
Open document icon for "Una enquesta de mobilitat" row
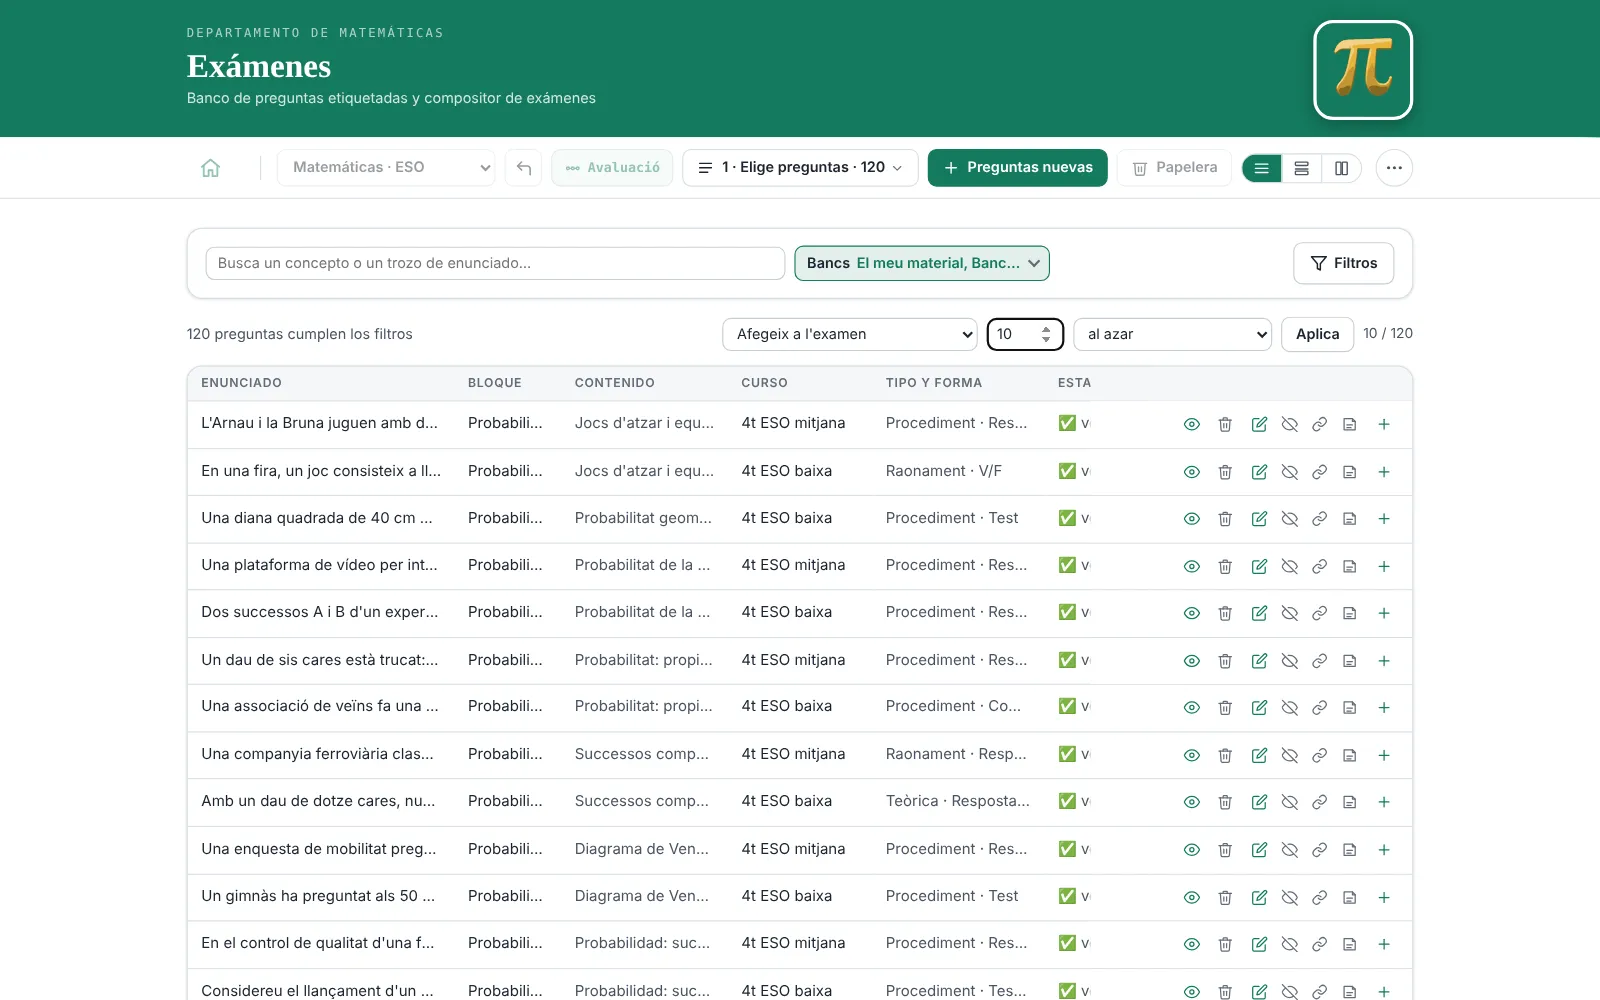click(x=1350, y=850)
